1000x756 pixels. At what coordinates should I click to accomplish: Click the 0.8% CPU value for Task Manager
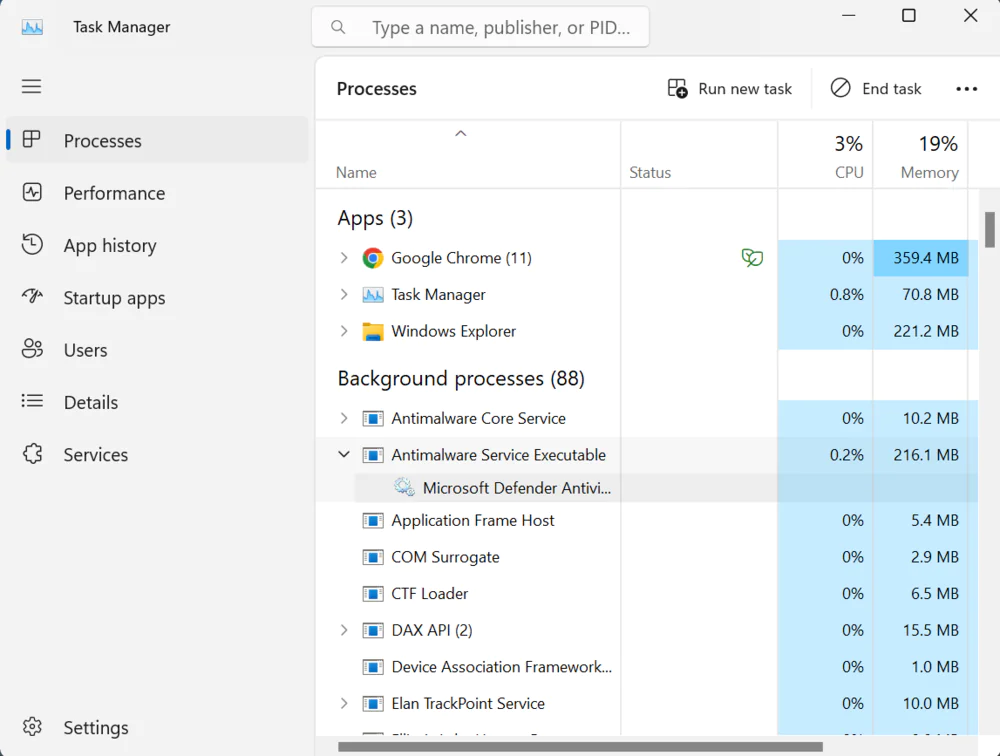[846, 295]
